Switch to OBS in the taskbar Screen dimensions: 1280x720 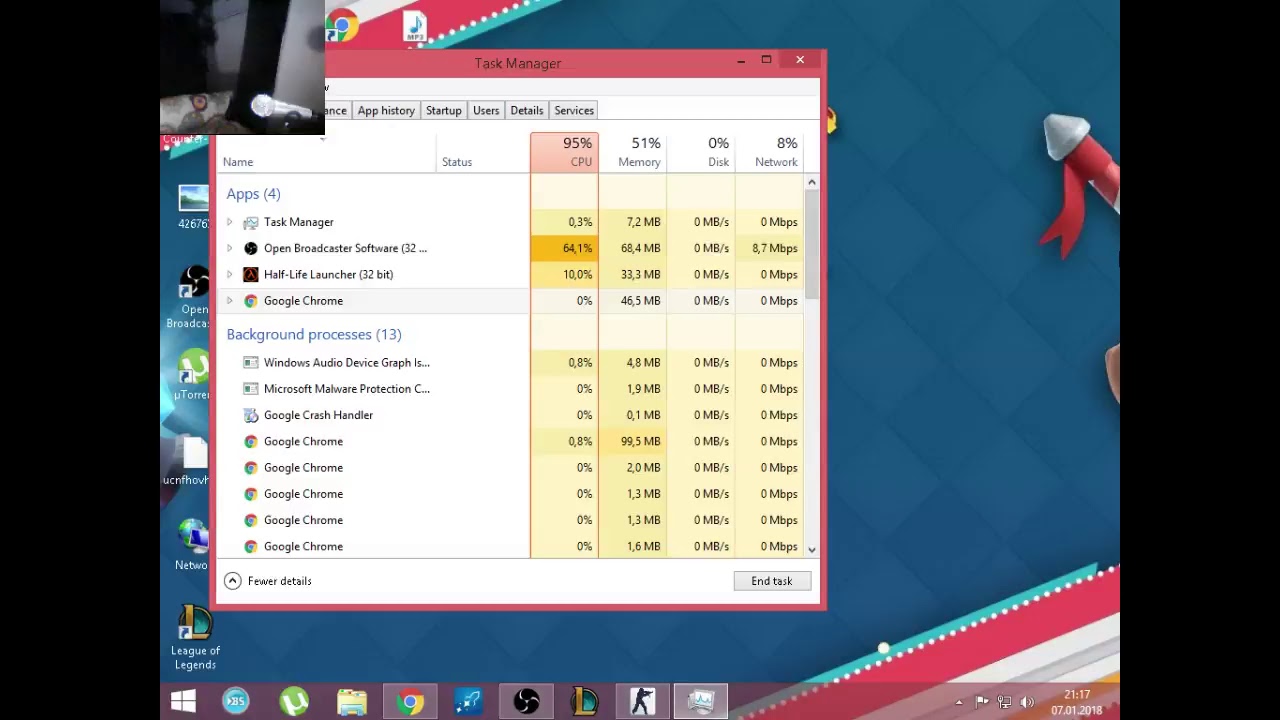[x=527, y=701]
